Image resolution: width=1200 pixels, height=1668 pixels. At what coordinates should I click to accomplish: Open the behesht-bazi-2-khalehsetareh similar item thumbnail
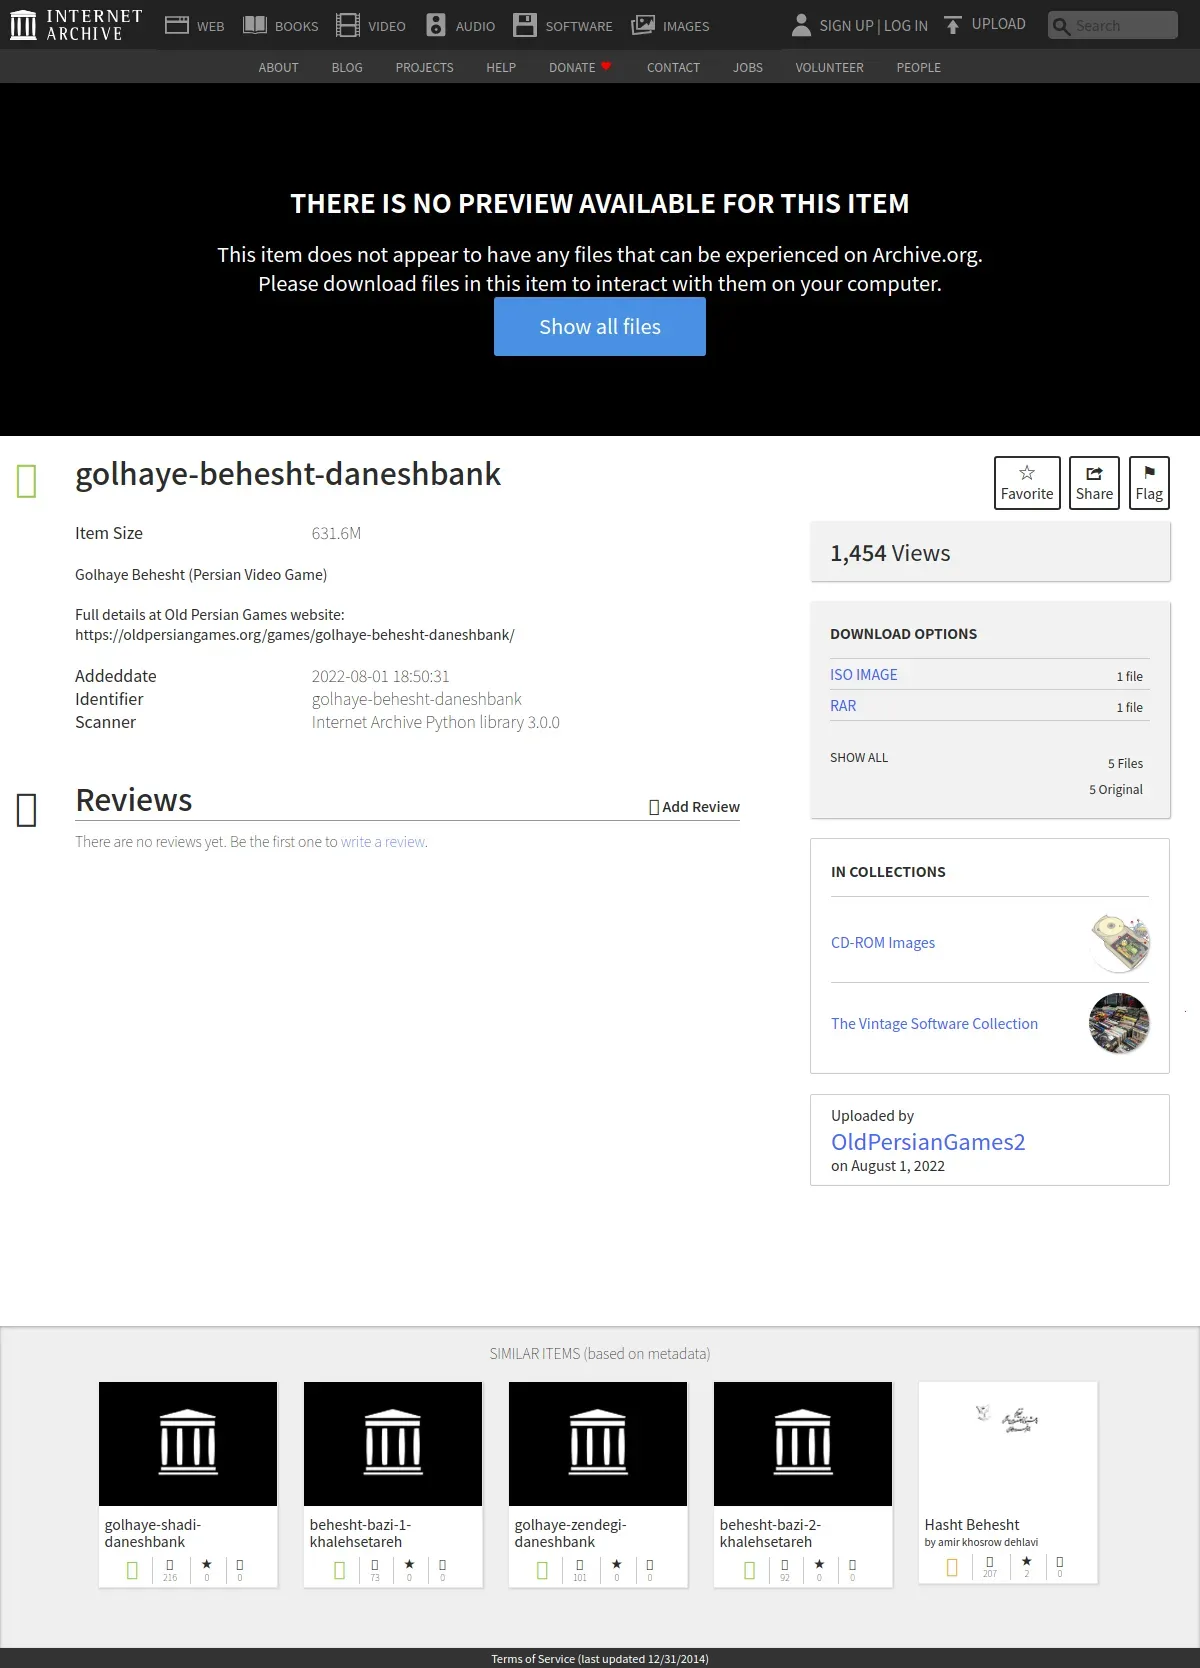(803, 1444)
